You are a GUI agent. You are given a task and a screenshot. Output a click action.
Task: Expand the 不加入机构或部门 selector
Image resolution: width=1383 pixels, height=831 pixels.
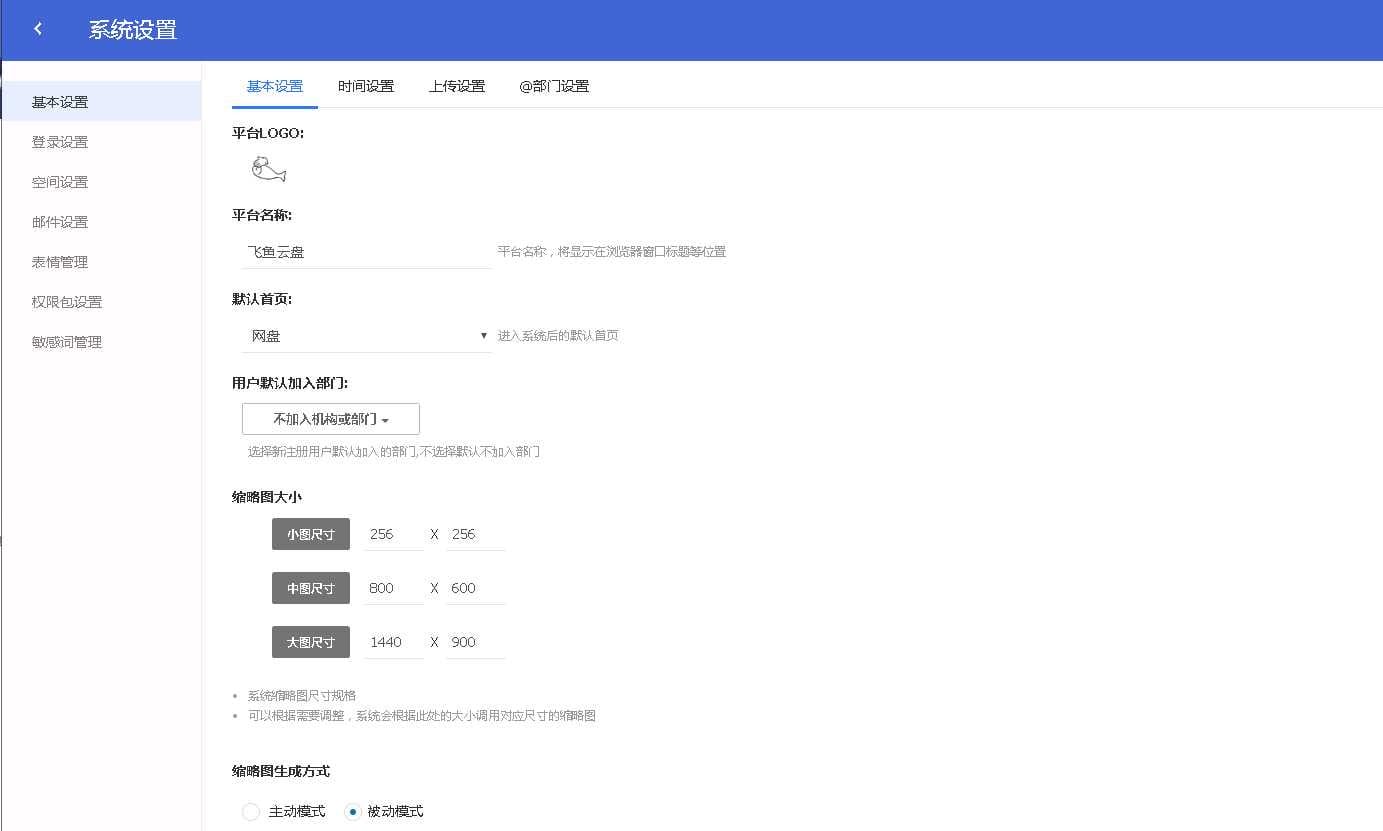330,418
